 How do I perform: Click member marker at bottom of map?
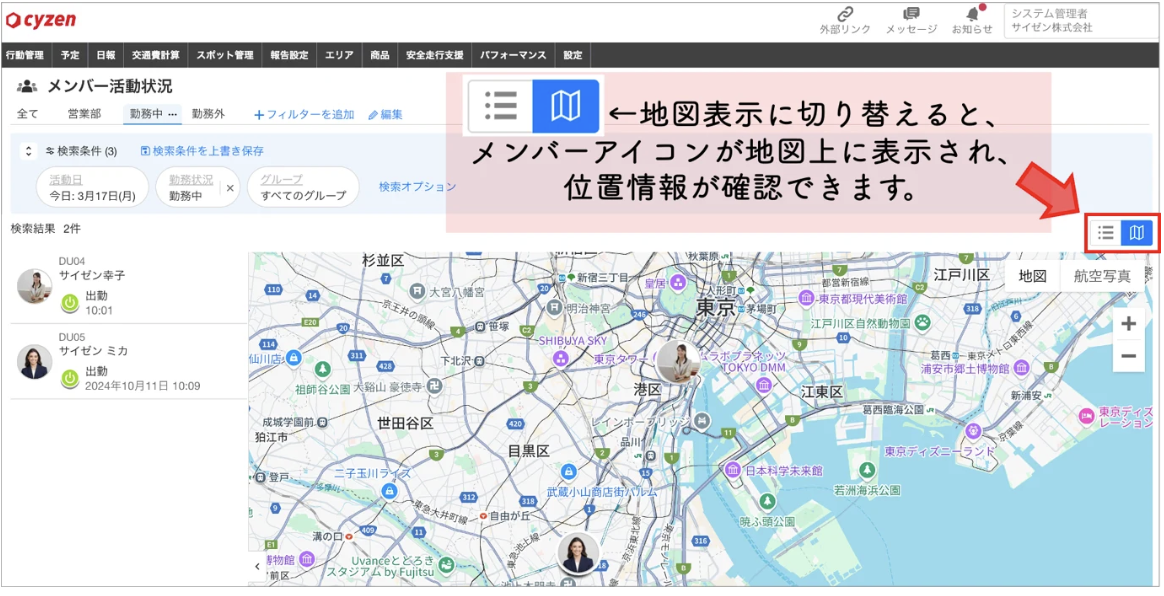(x=579, y=553)
